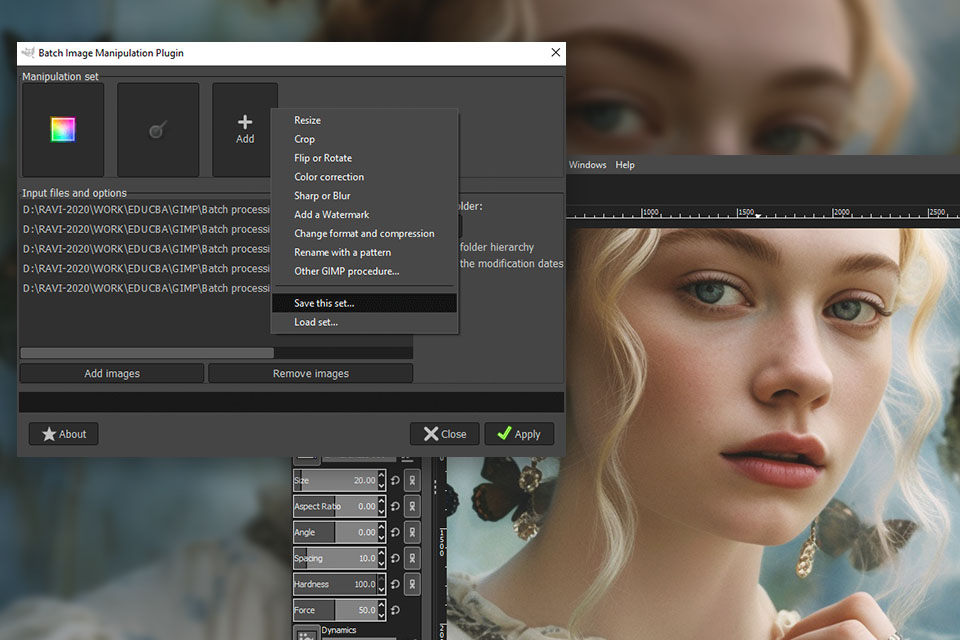The height and width of the screenshot is (640, 960).
Task: Choose Change format and compression
Action: (x=364, y=233)
